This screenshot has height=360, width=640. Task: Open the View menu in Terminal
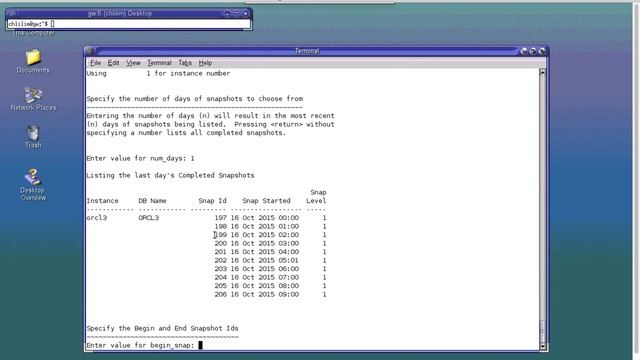pos(133,63)
